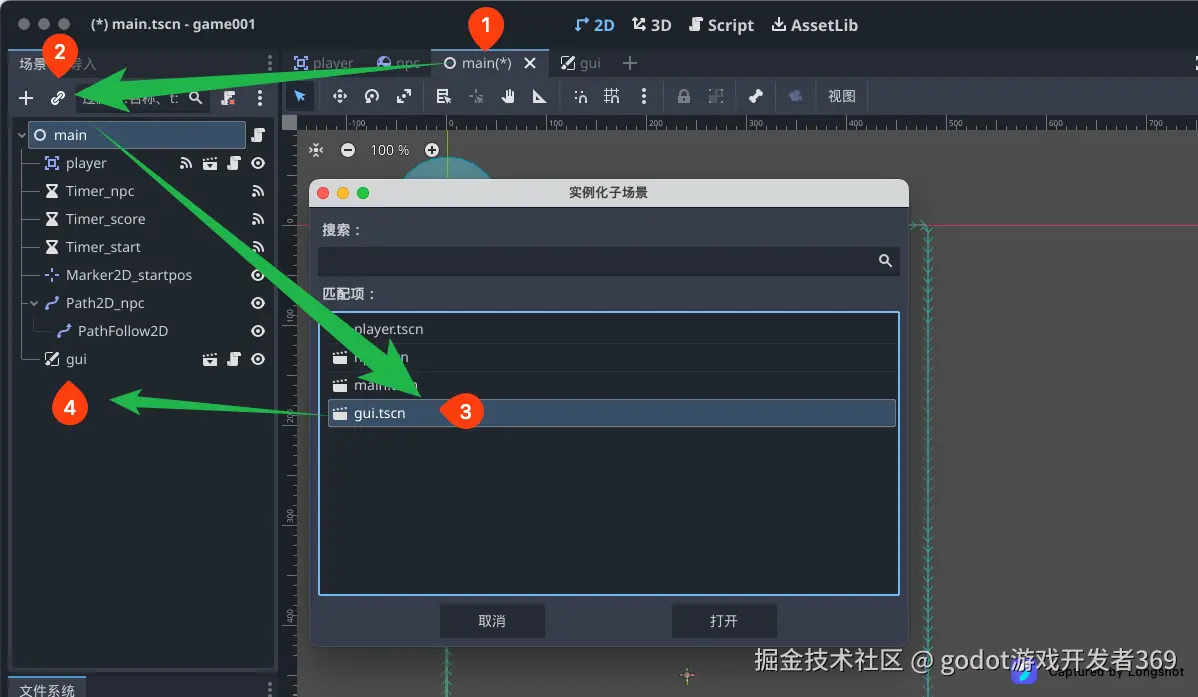Toggle visibility of Marker2D_startpos
Viewport: 1198px width, 697px height.
click(258, 275)
